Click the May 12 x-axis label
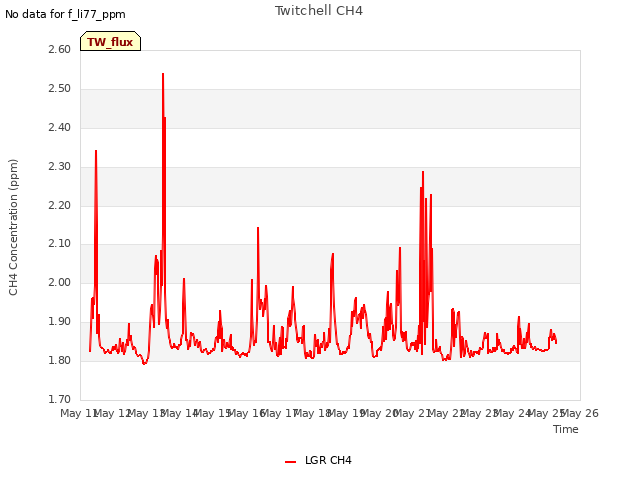640x480 pixels. (x=113, y=413)
